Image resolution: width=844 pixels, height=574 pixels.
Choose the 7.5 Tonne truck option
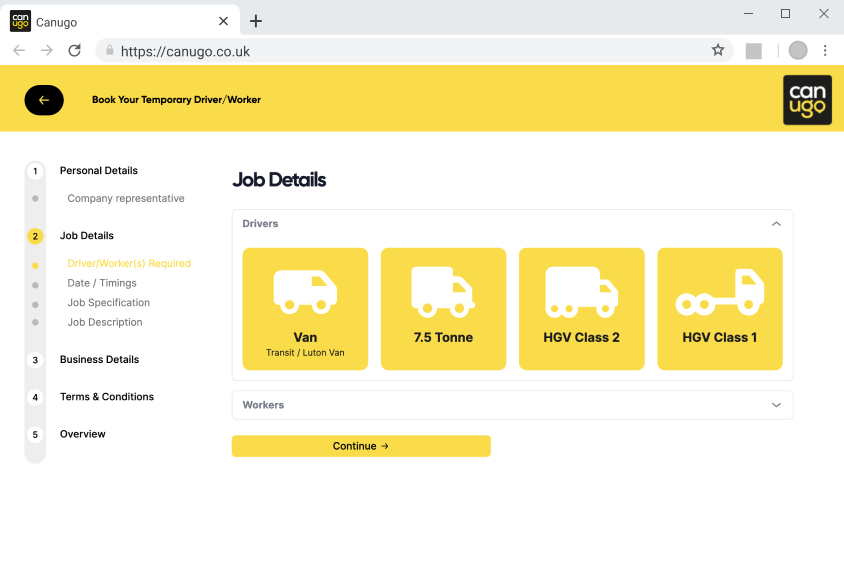[x=443, y=308]
